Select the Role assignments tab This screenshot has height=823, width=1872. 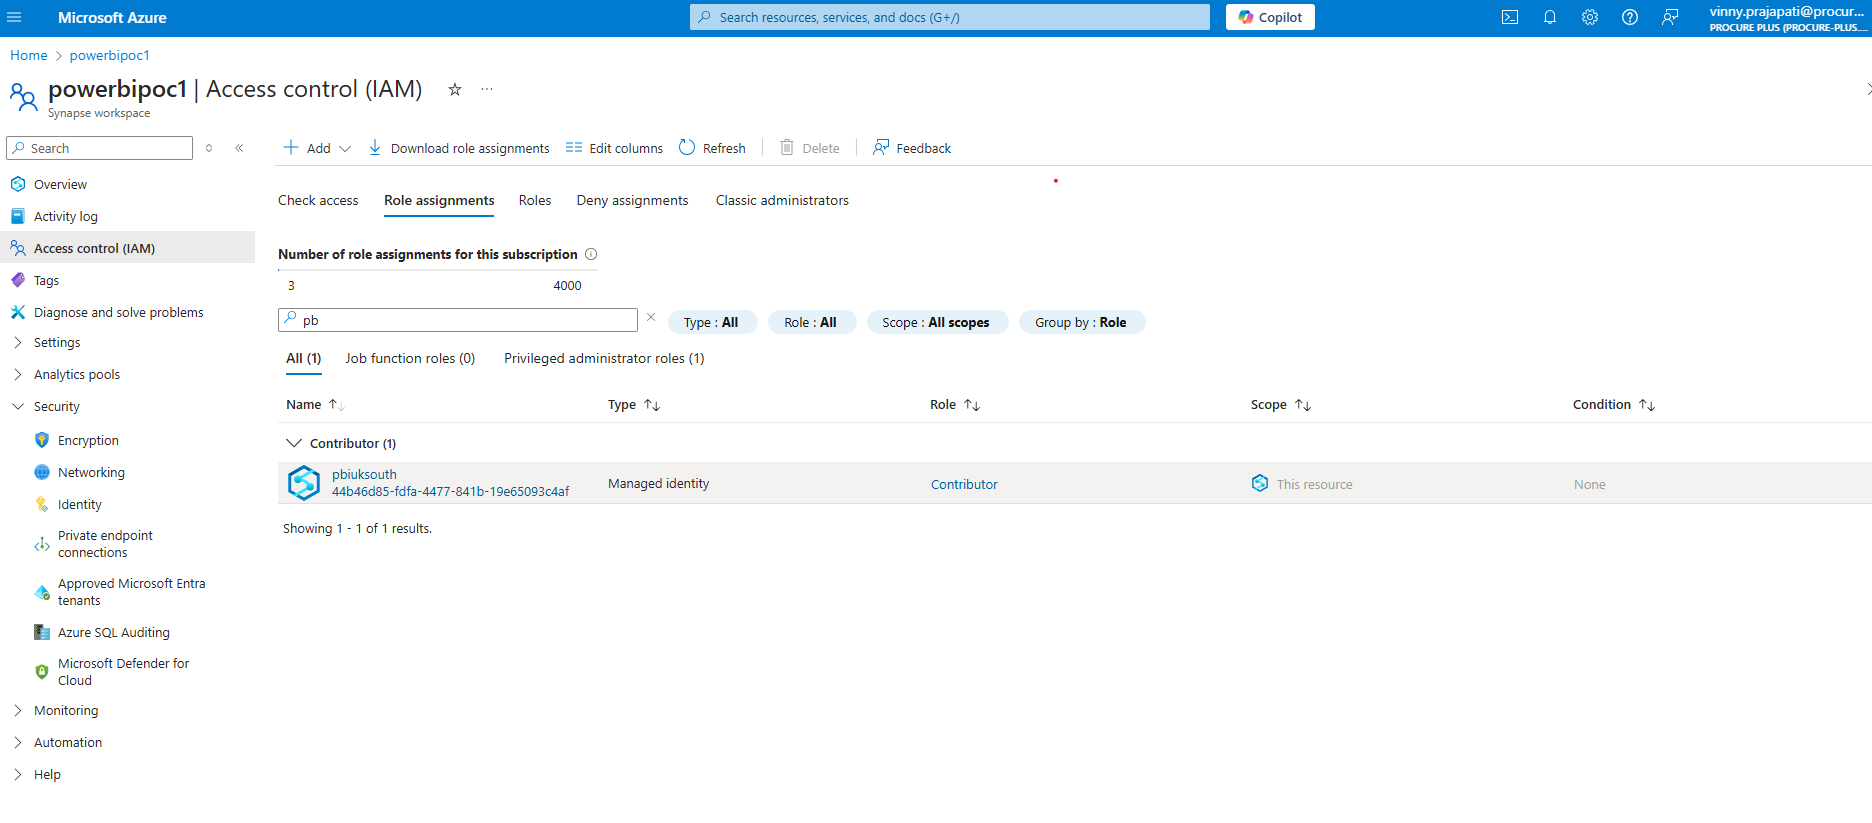pos(439,200)
